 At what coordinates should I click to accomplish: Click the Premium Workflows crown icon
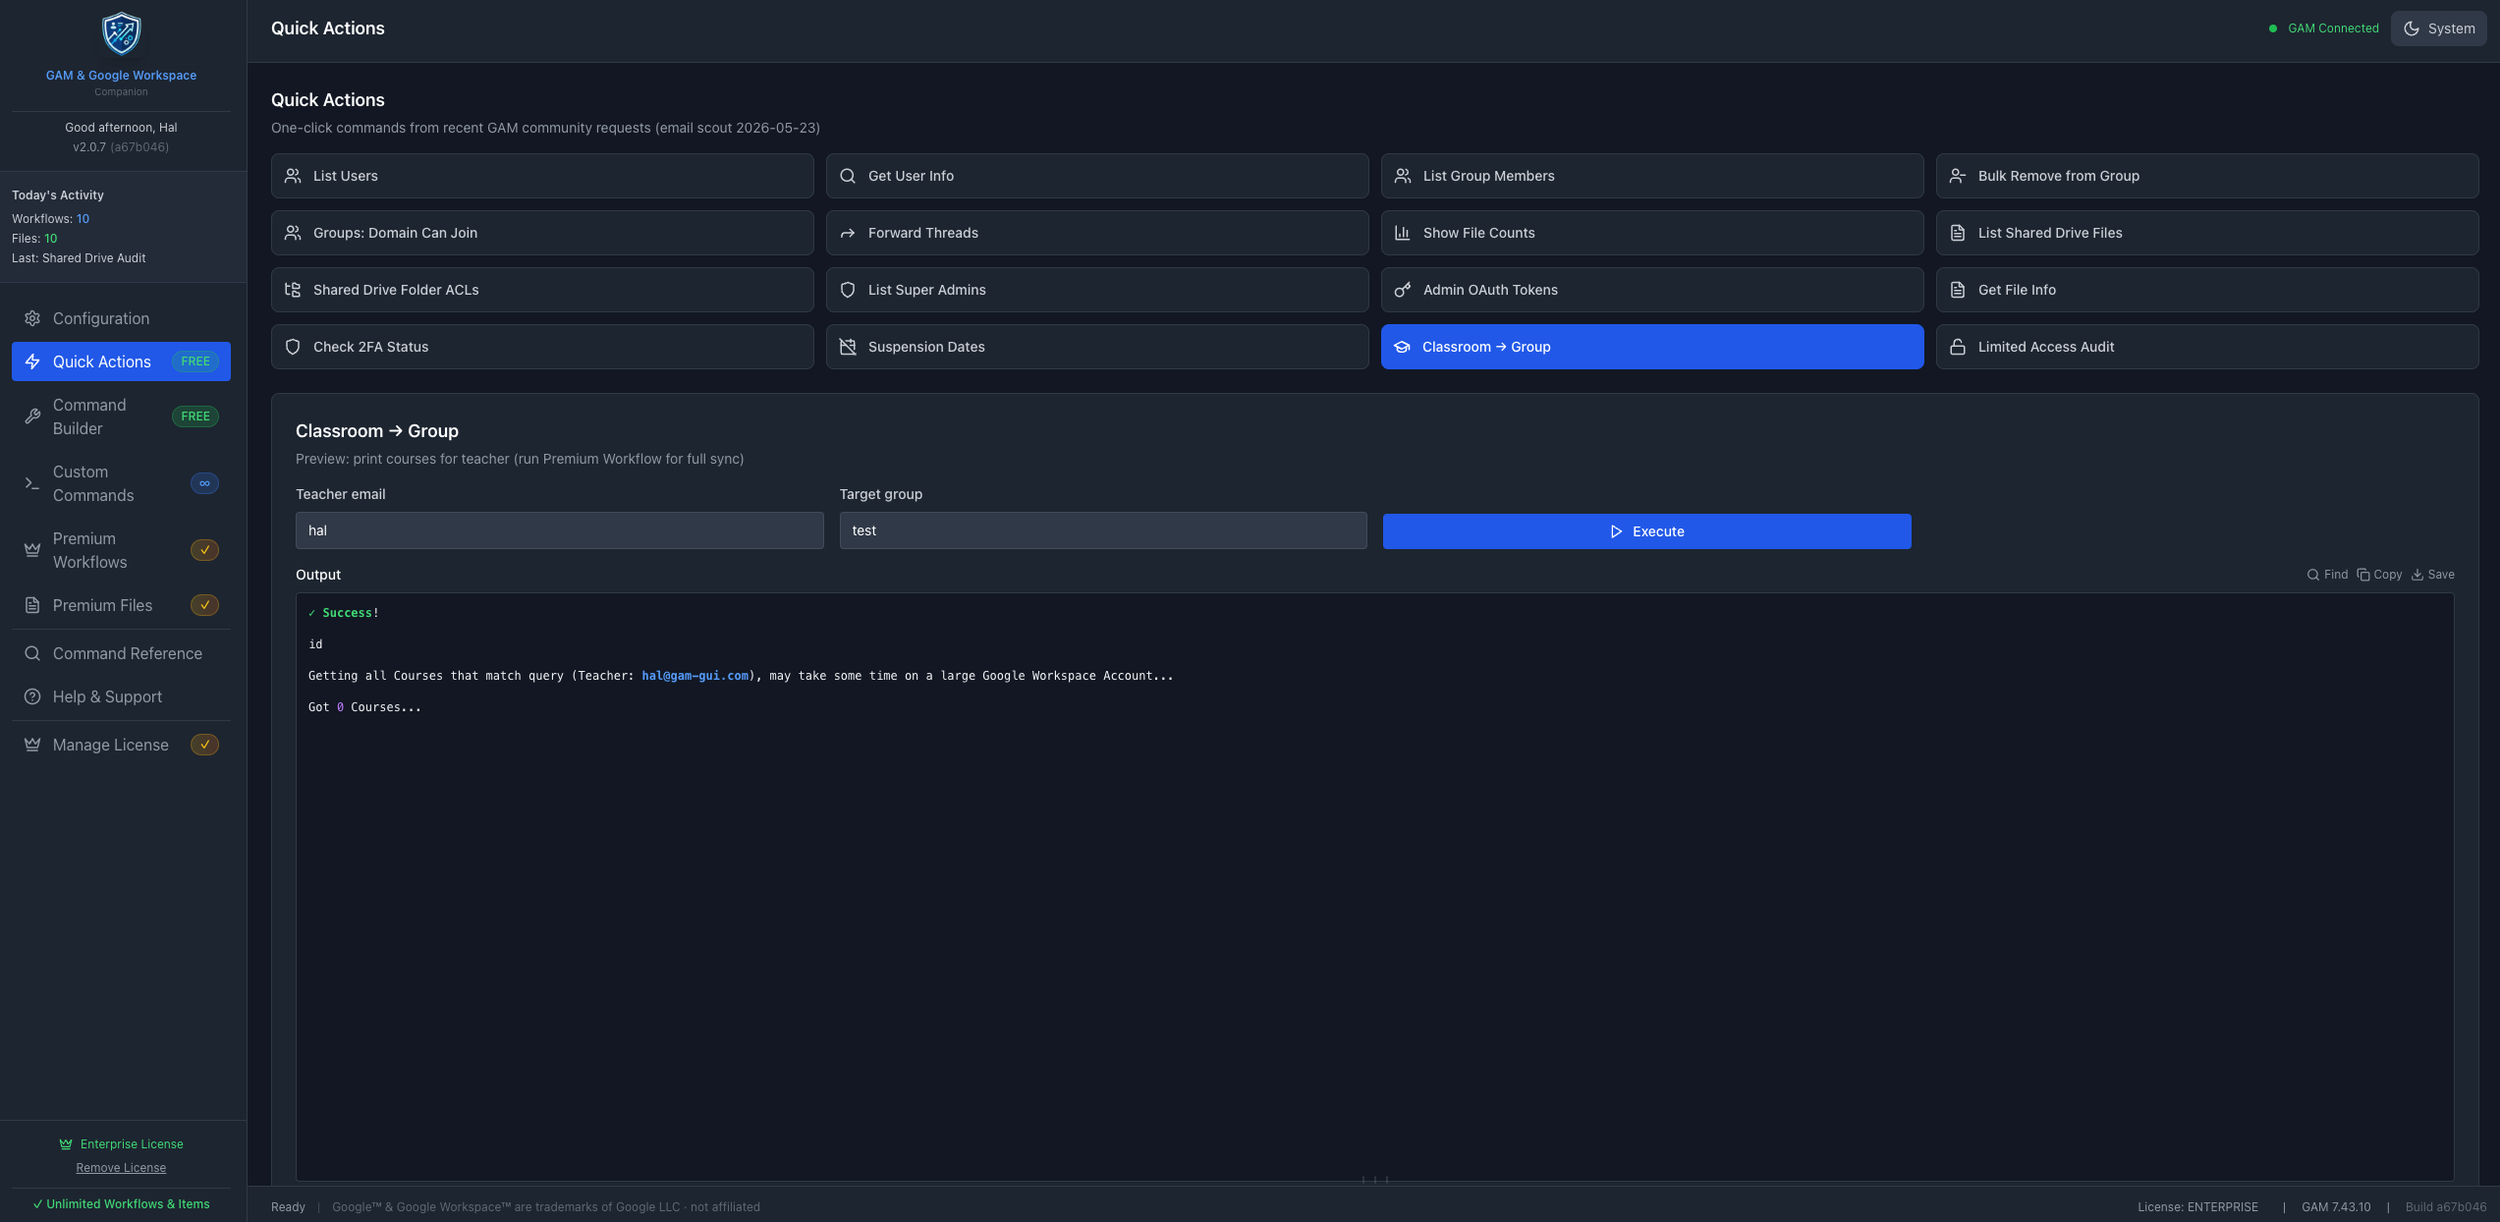[32, 550]
